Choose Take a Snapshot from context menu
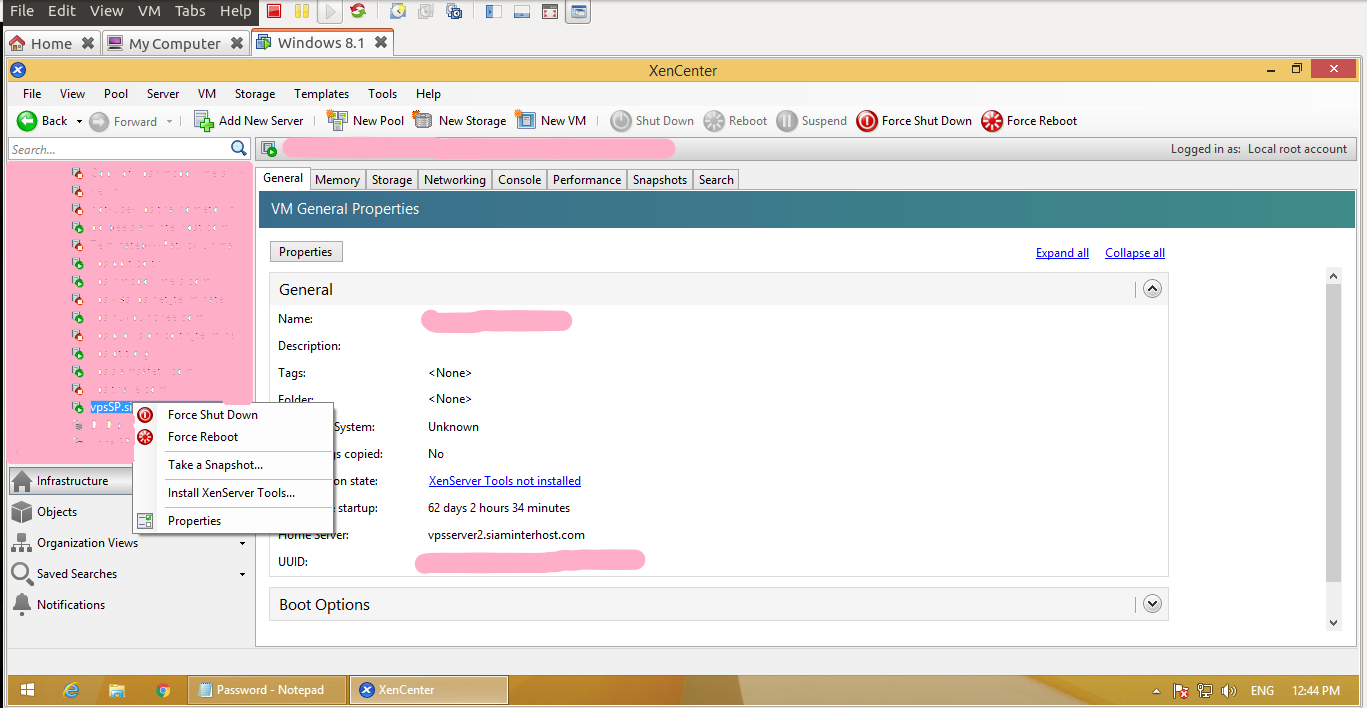The image size is (1367, 708). coord(215,465)
